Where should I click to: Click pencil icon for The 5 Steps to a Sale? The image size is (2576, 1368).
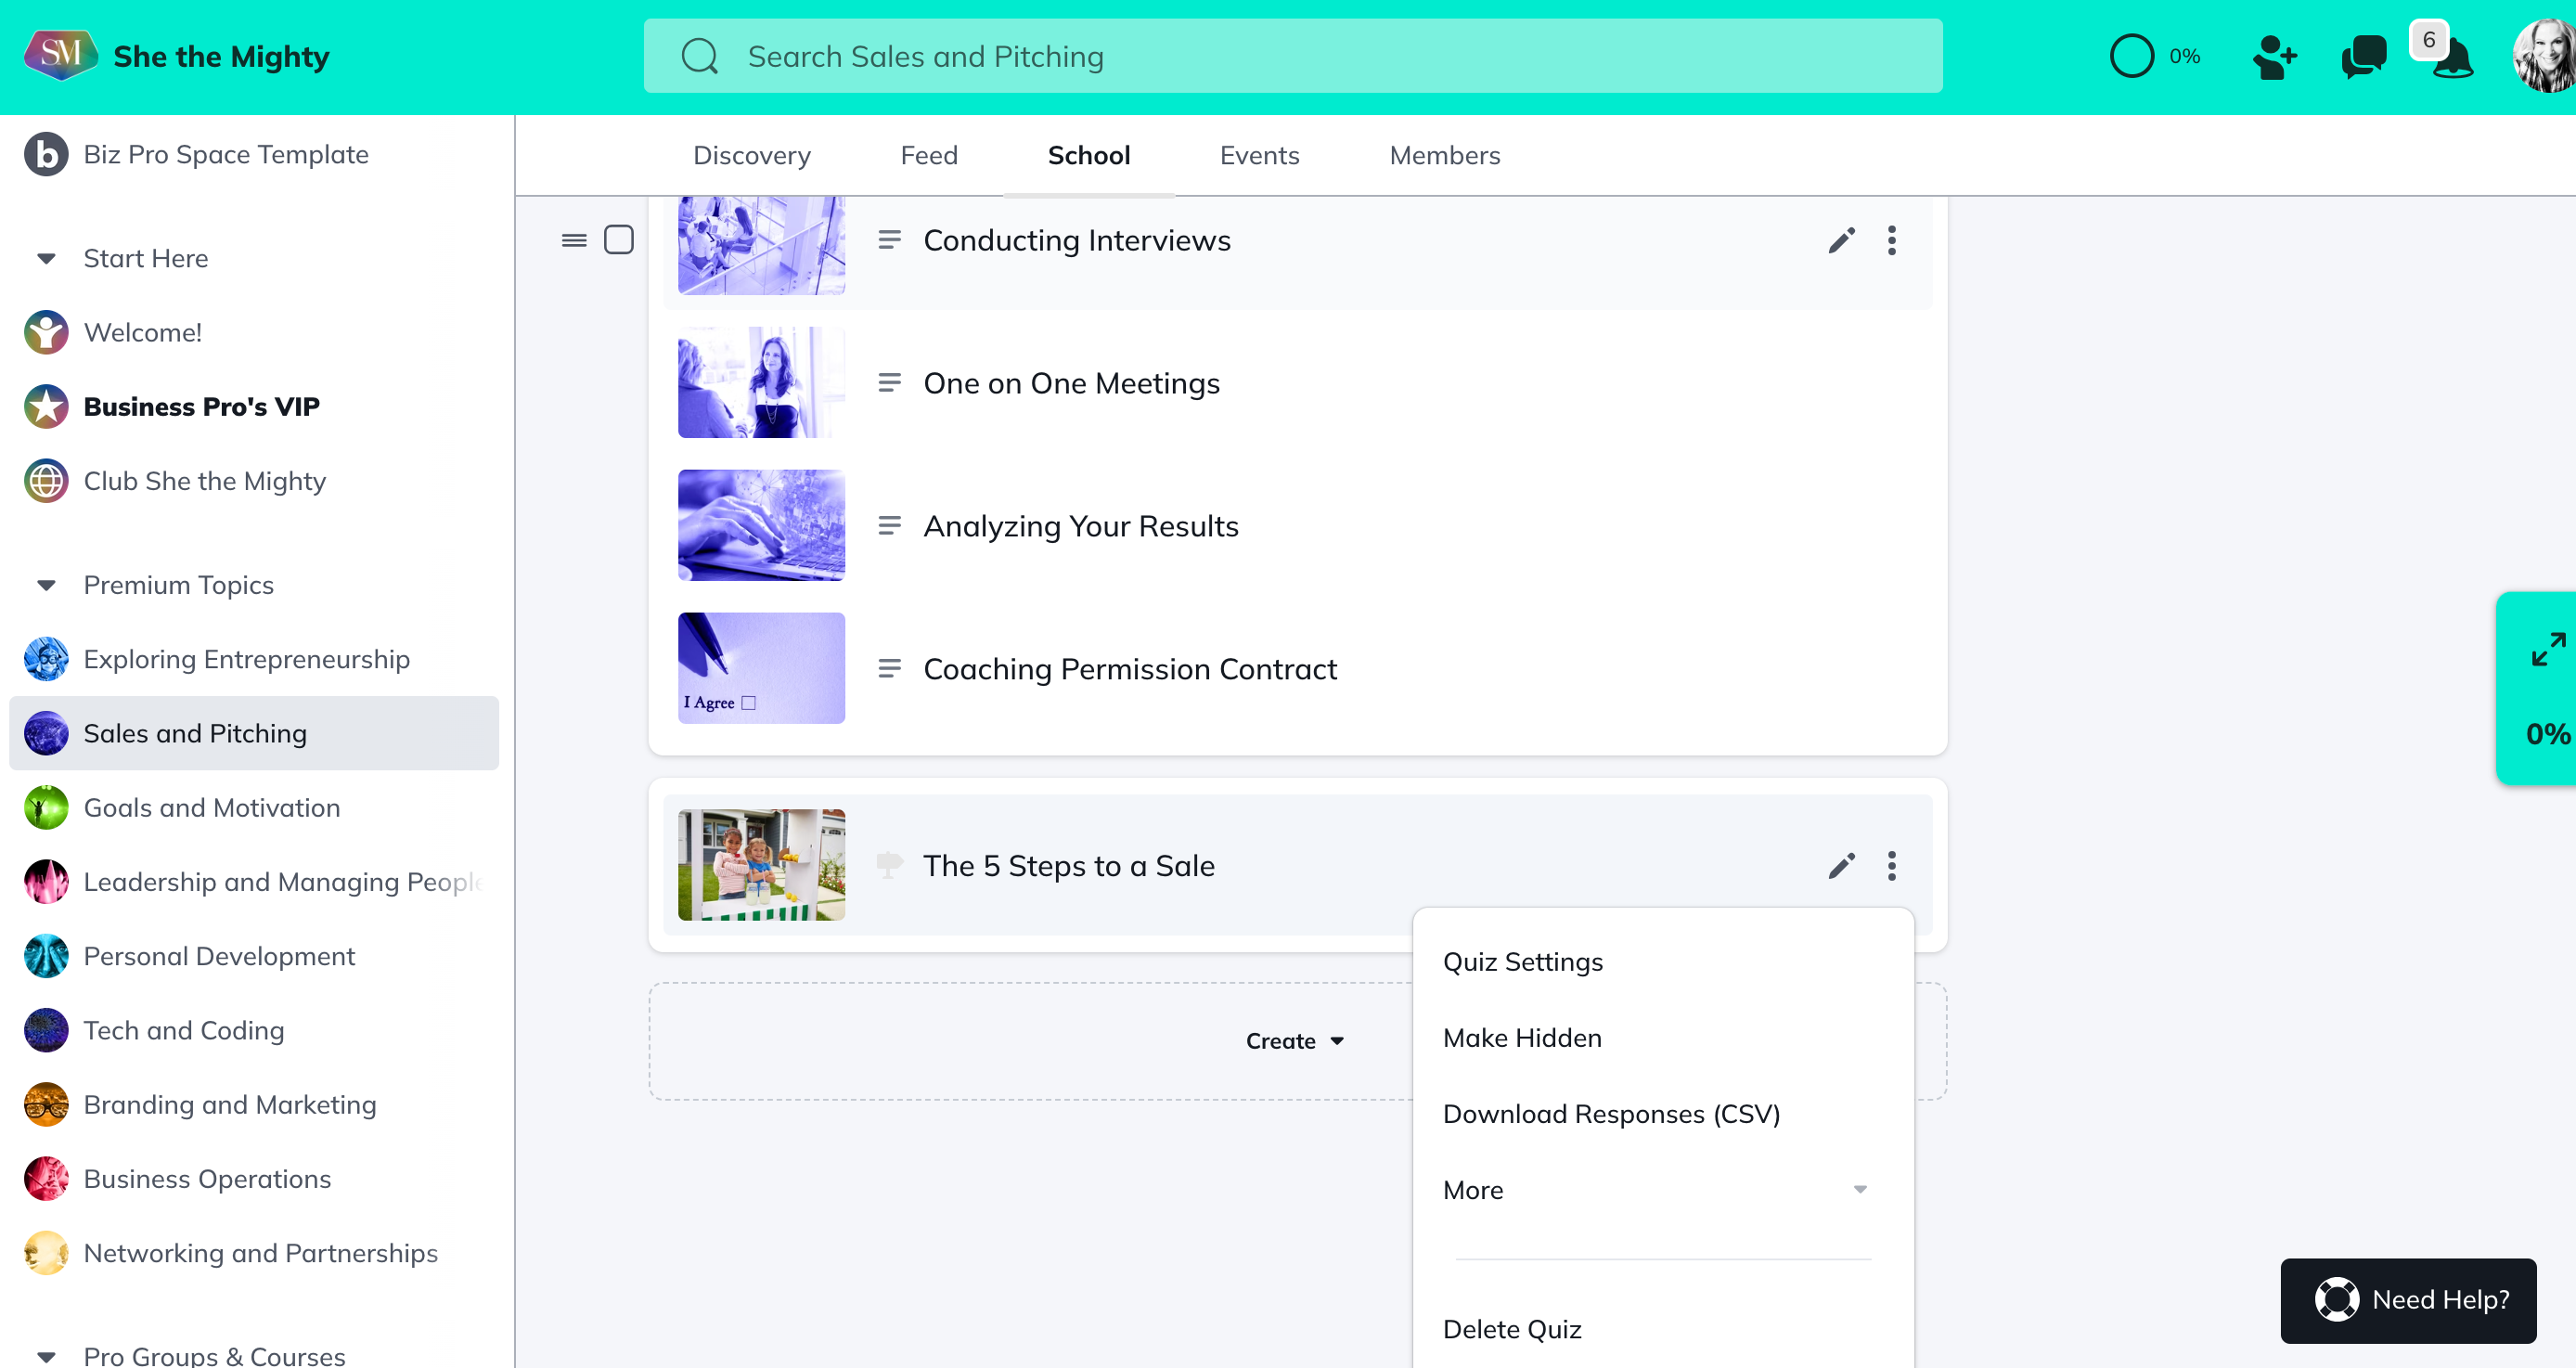tap(1841, 866)
